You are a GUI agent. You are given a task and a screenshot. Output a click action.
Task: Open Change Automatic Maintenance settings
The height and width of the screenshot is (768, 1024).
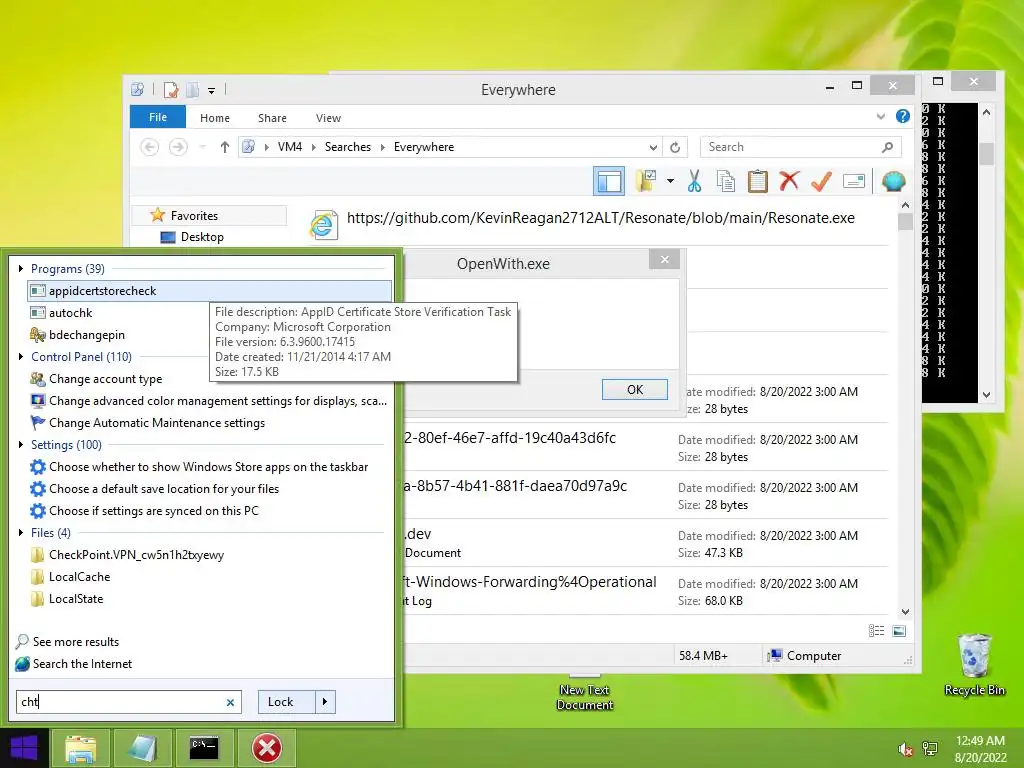pyautogui.click(x=157, y=423)
